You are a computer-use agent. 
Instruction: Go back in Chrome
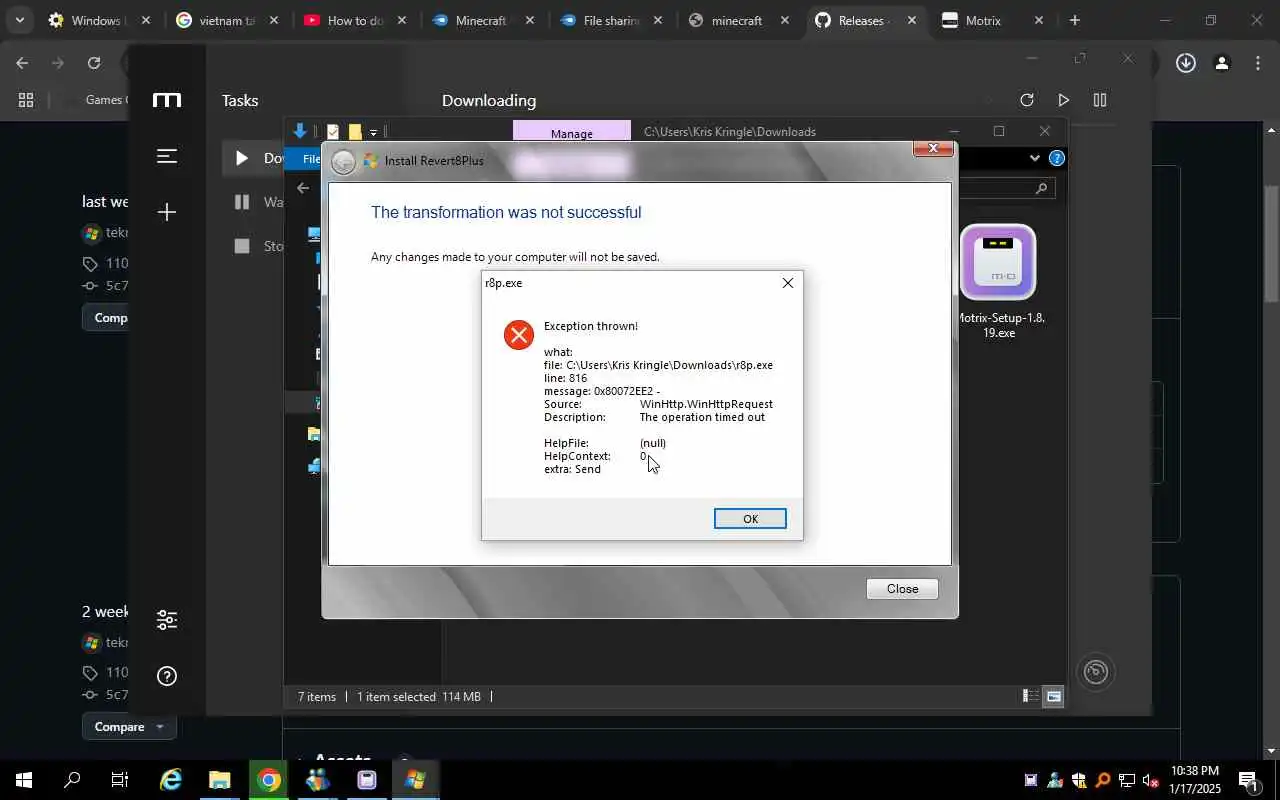point(22,63)
